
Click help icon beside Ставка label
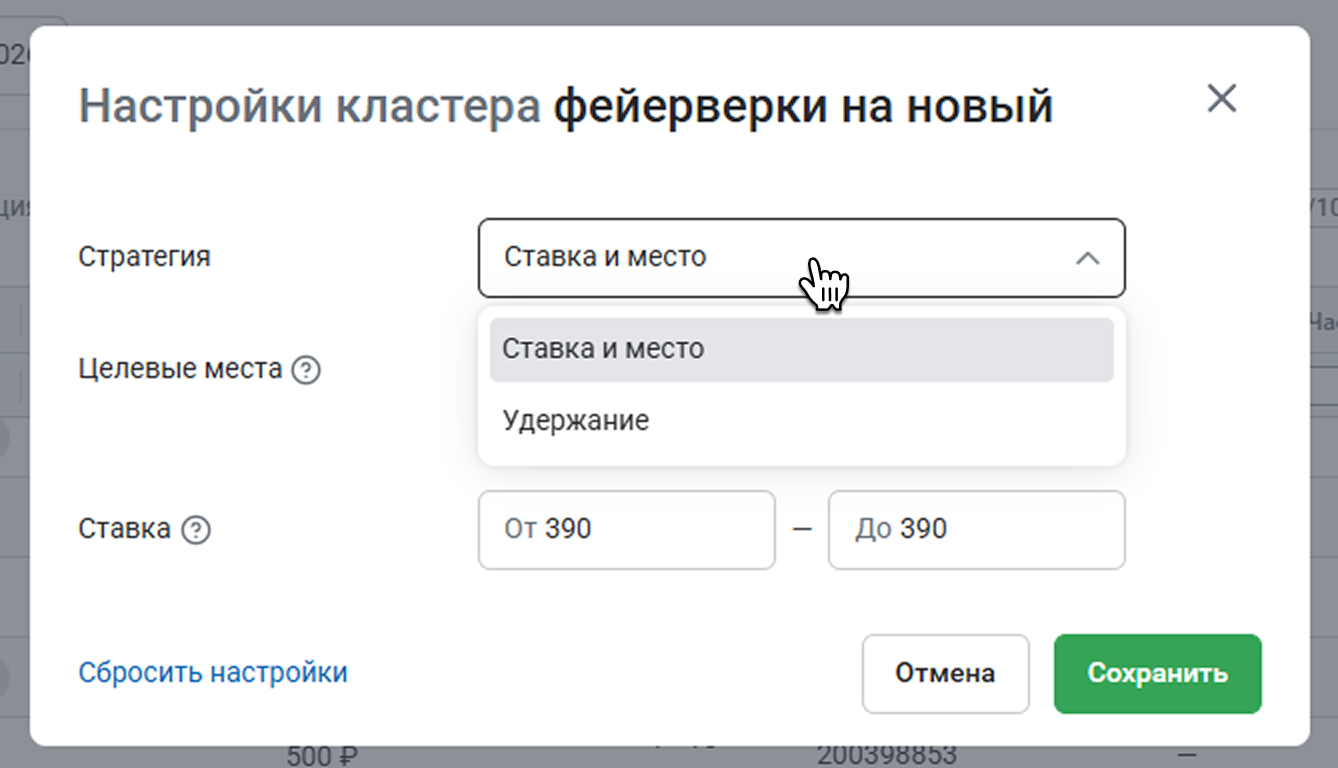(196, 530)
